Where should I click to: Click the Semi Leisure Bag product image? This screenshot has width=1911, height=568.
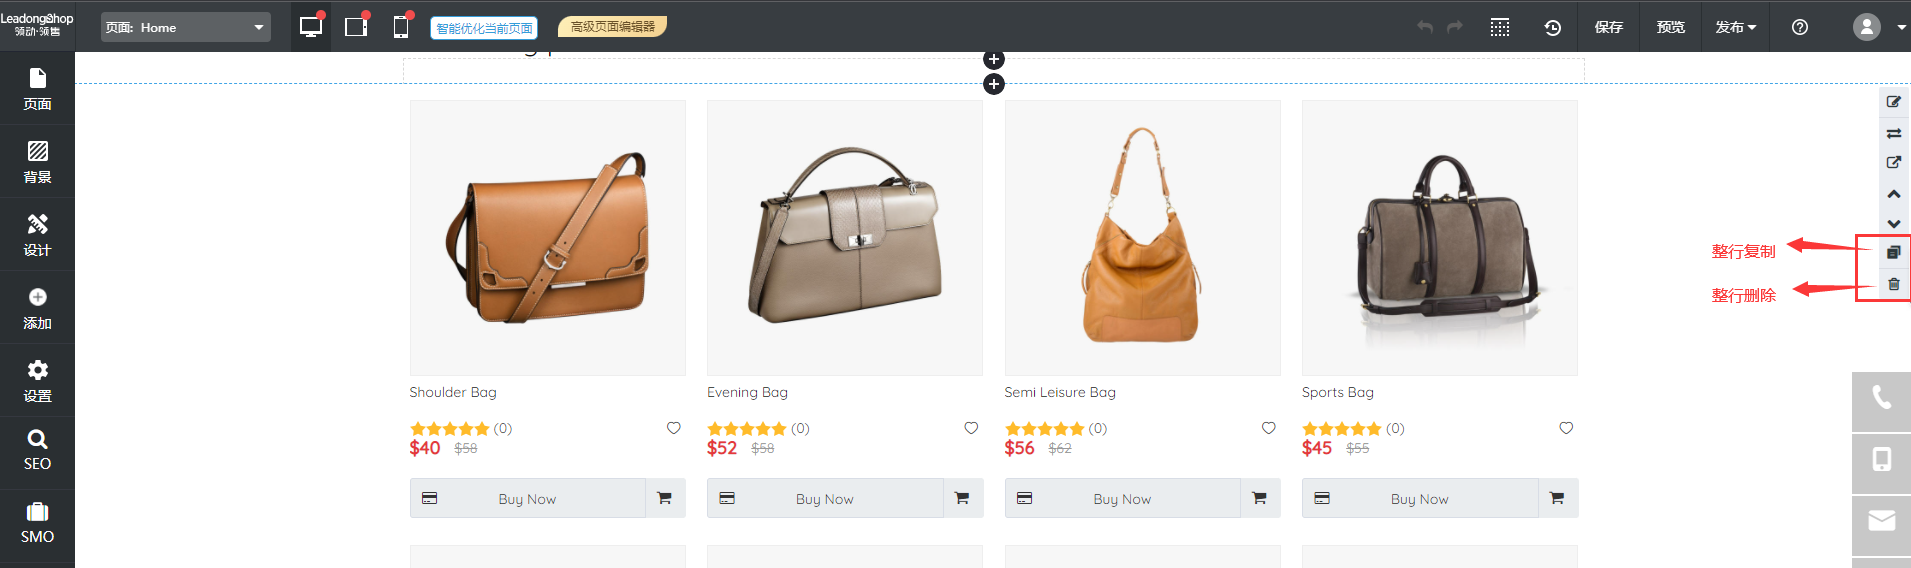point(1142,238)
